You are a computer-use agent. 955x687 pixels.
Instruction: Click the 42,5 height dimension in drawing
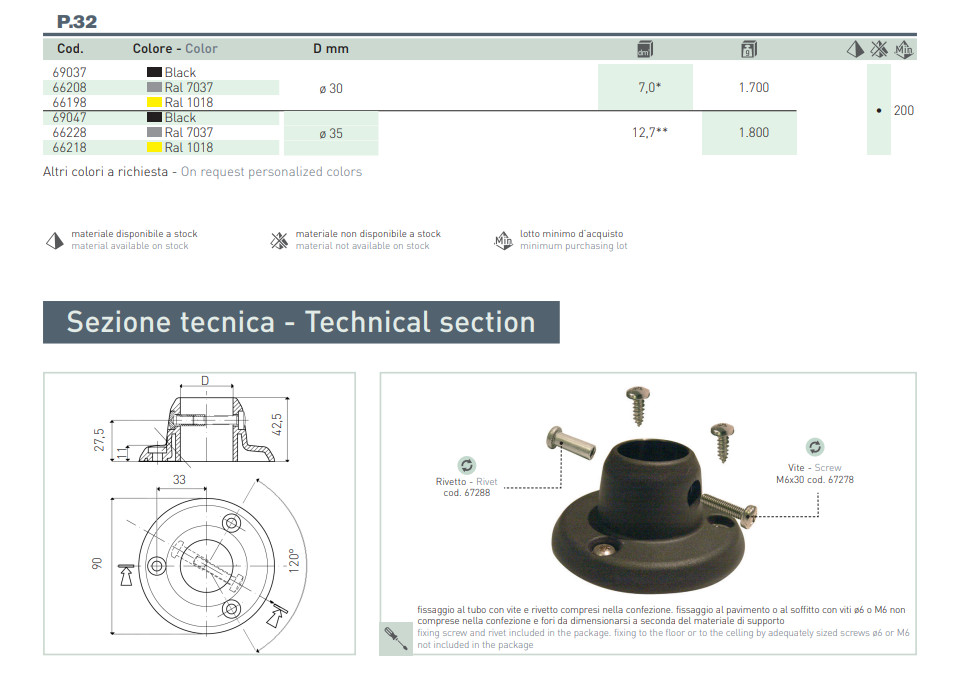pyautogui.click(x=277, y=425)
